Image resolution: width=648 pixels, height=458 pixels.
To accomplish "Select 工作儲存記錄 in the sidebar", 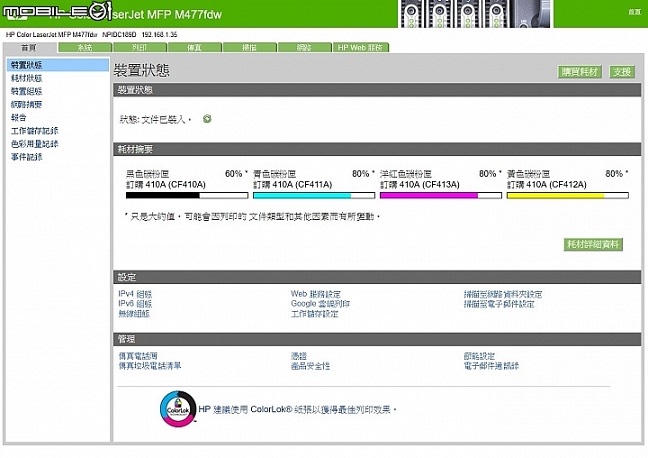I will point(34,131).
